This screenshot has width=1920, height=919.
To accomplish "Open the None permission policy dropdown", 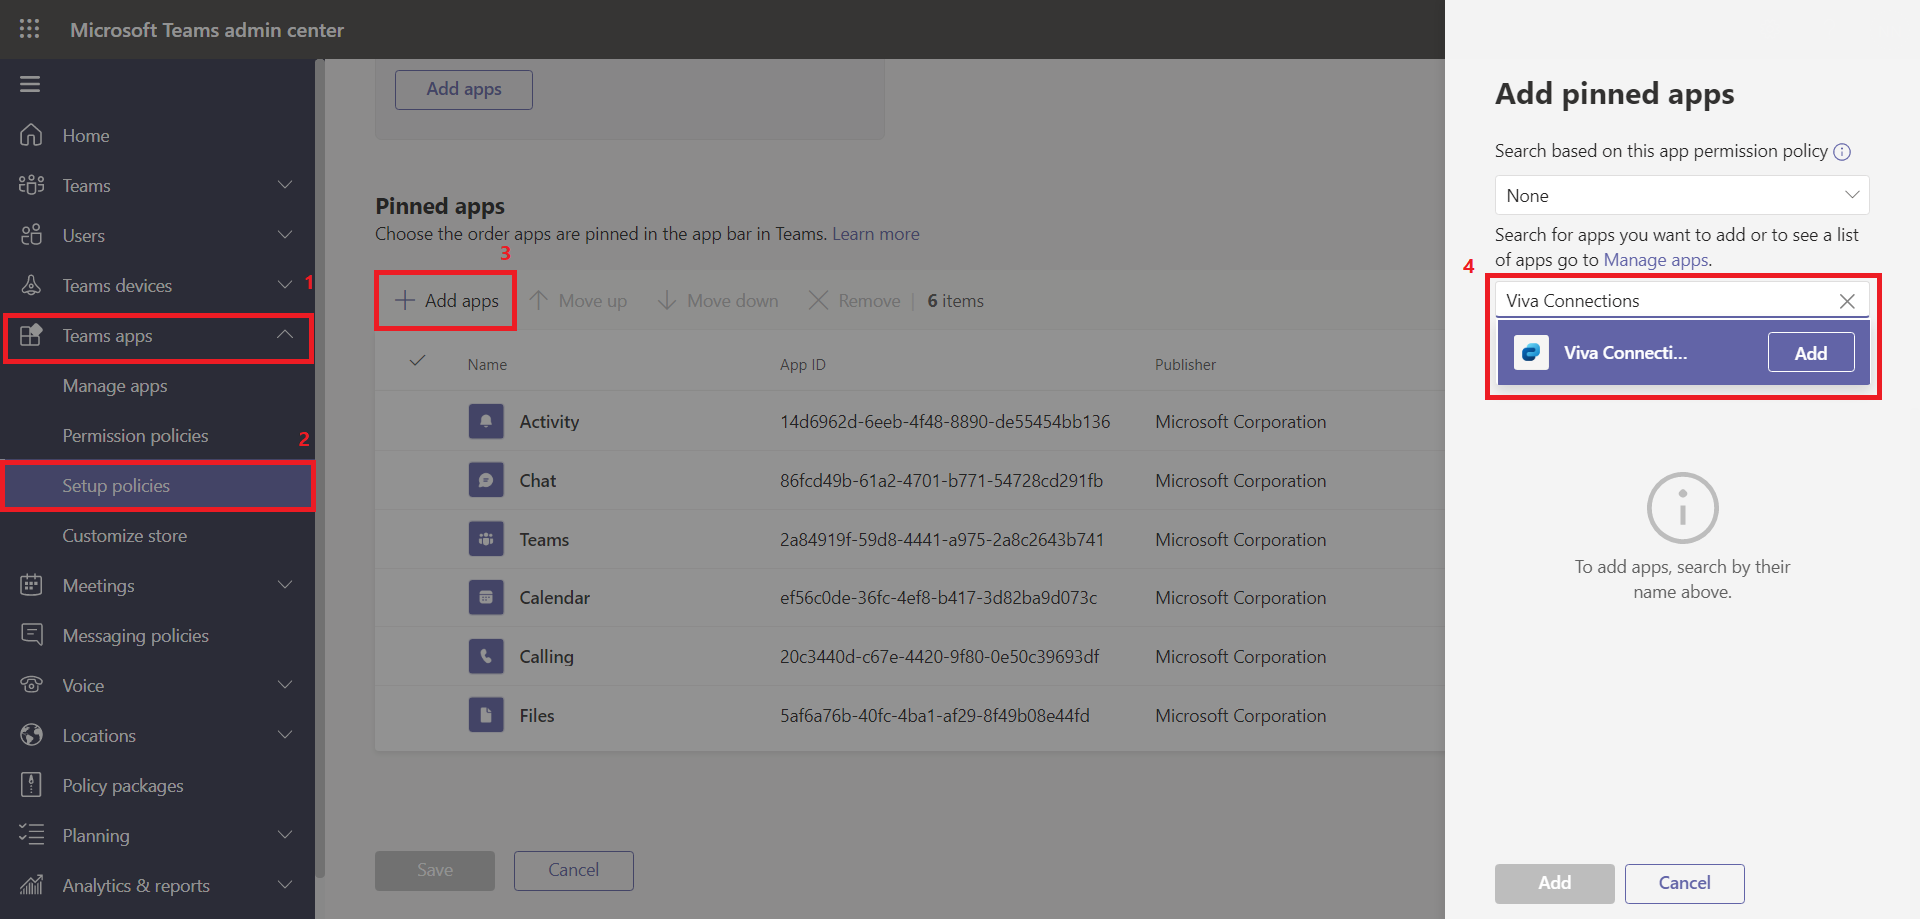I will point(1681,195).
